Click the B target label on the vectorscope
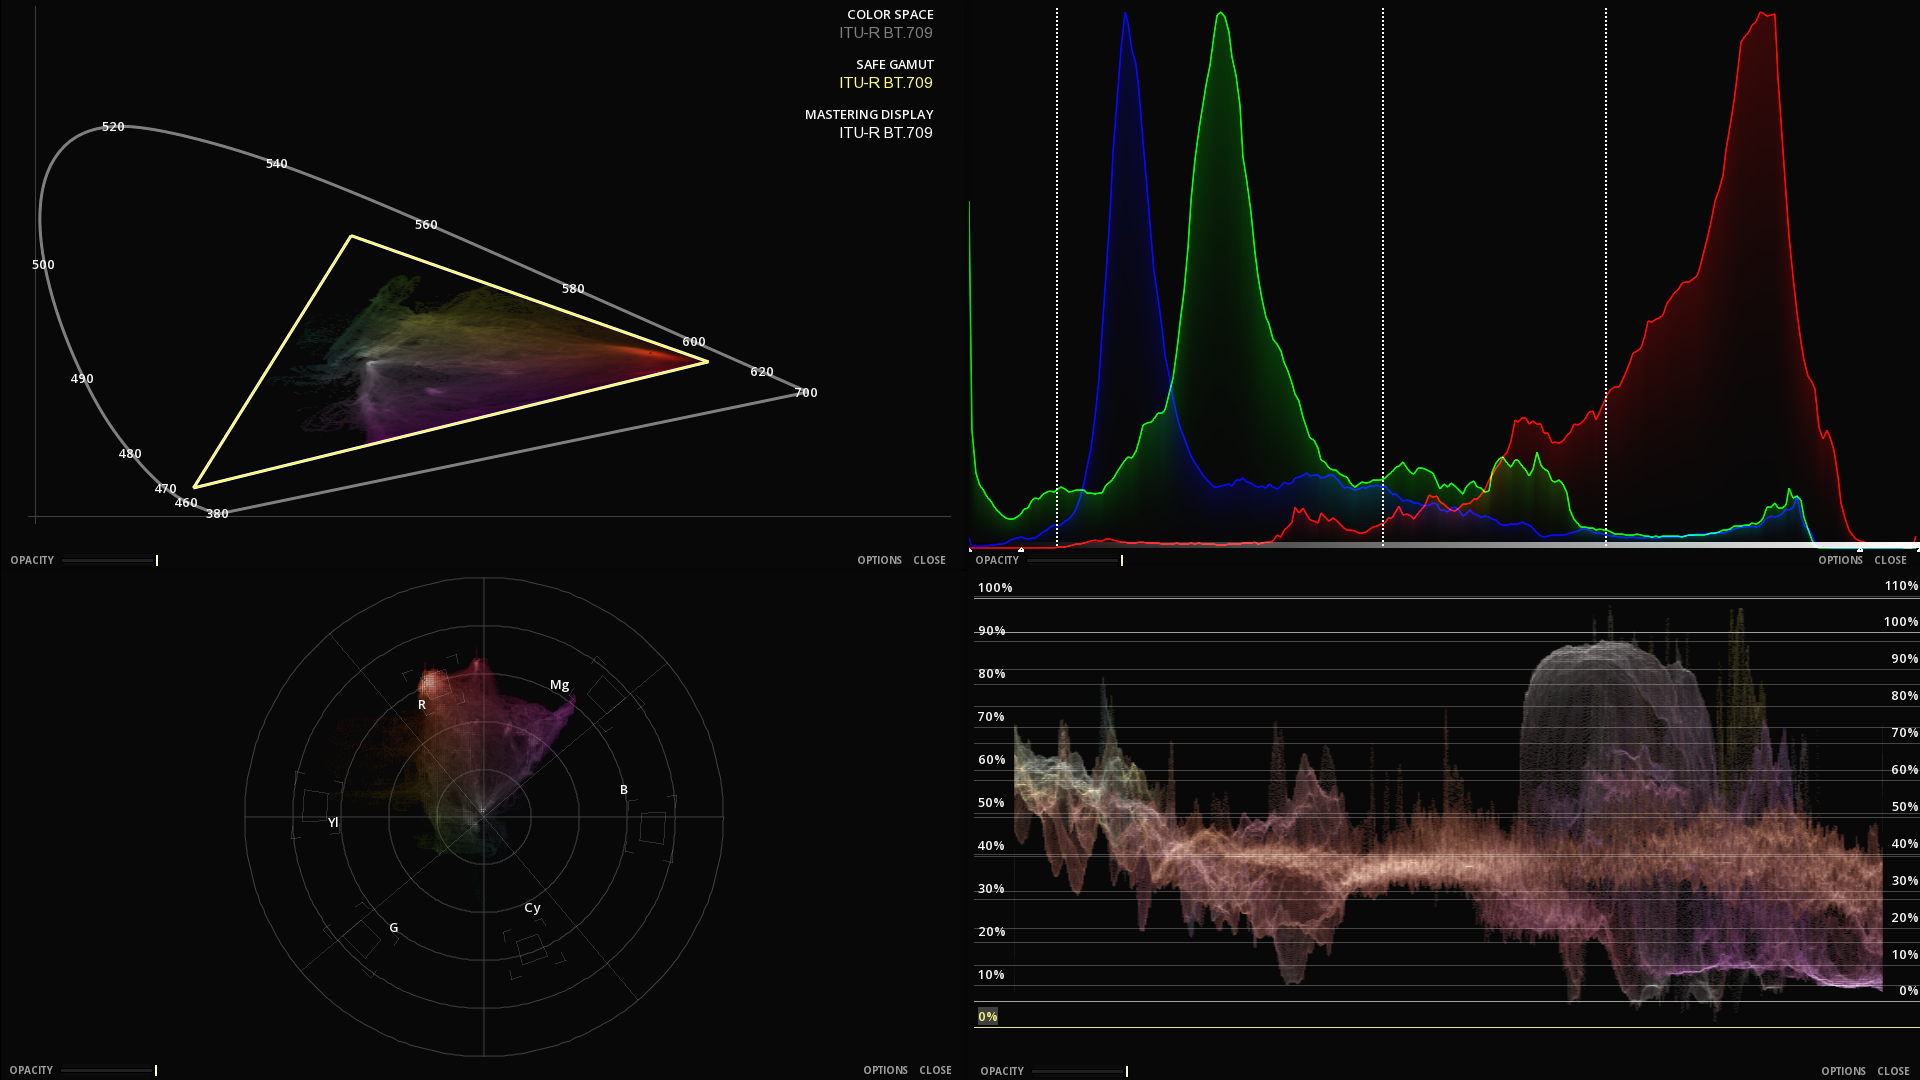 tap(624, 790)
